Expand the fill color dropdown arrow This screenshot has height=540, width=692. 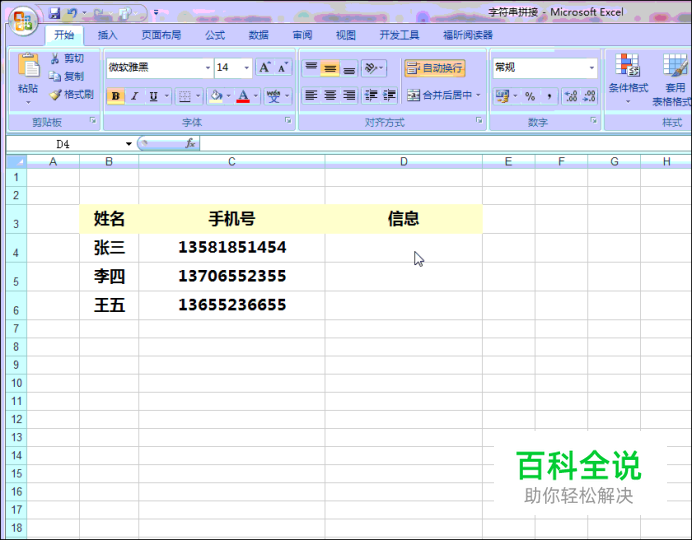[x=229, y=96]
